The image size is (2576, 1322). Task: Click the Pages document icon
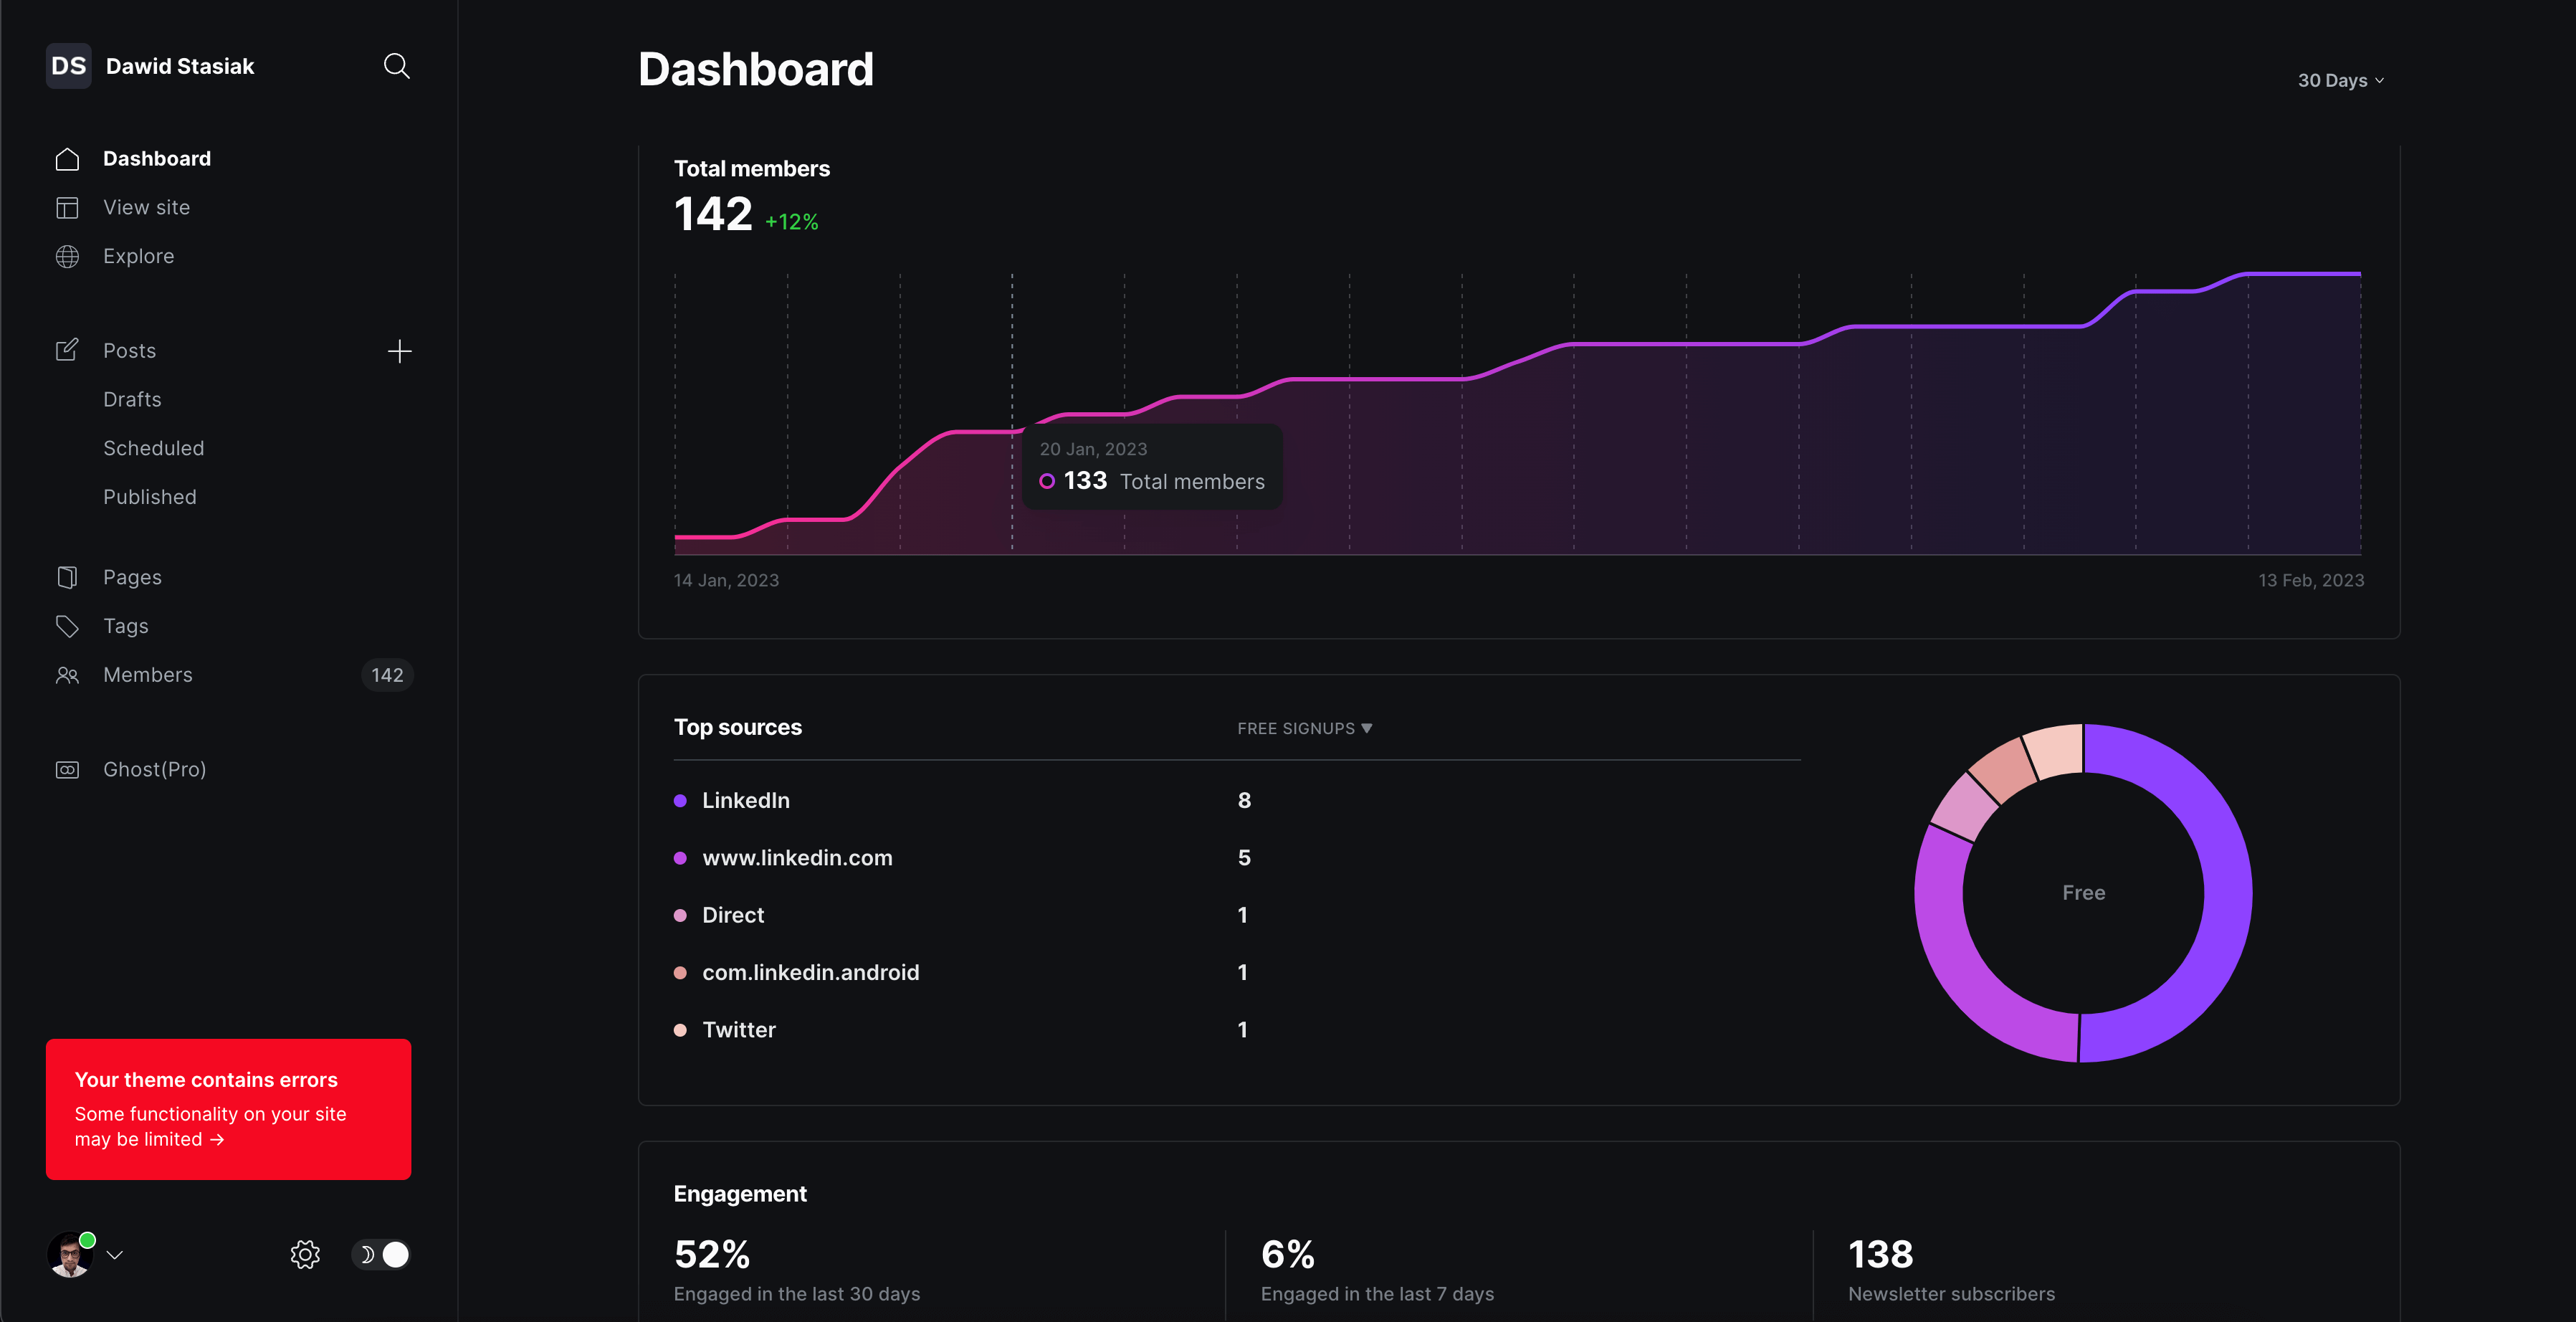coord(67,577)
